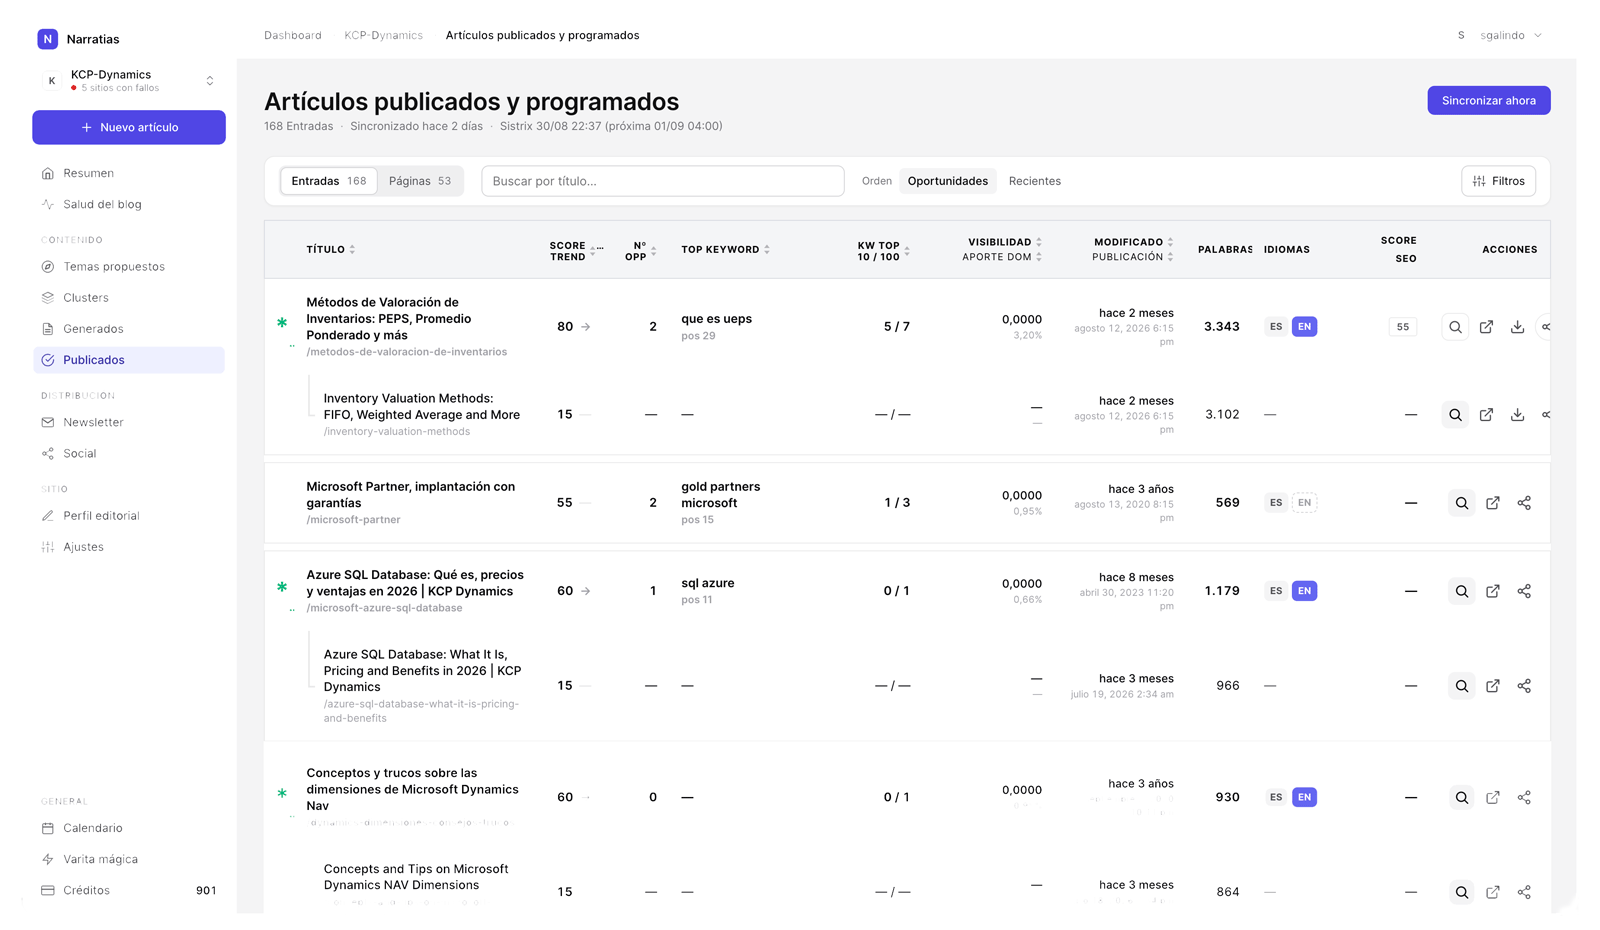Share the Azure SQL Database Spanish article
The image size is (1600, 930).
1524,591
